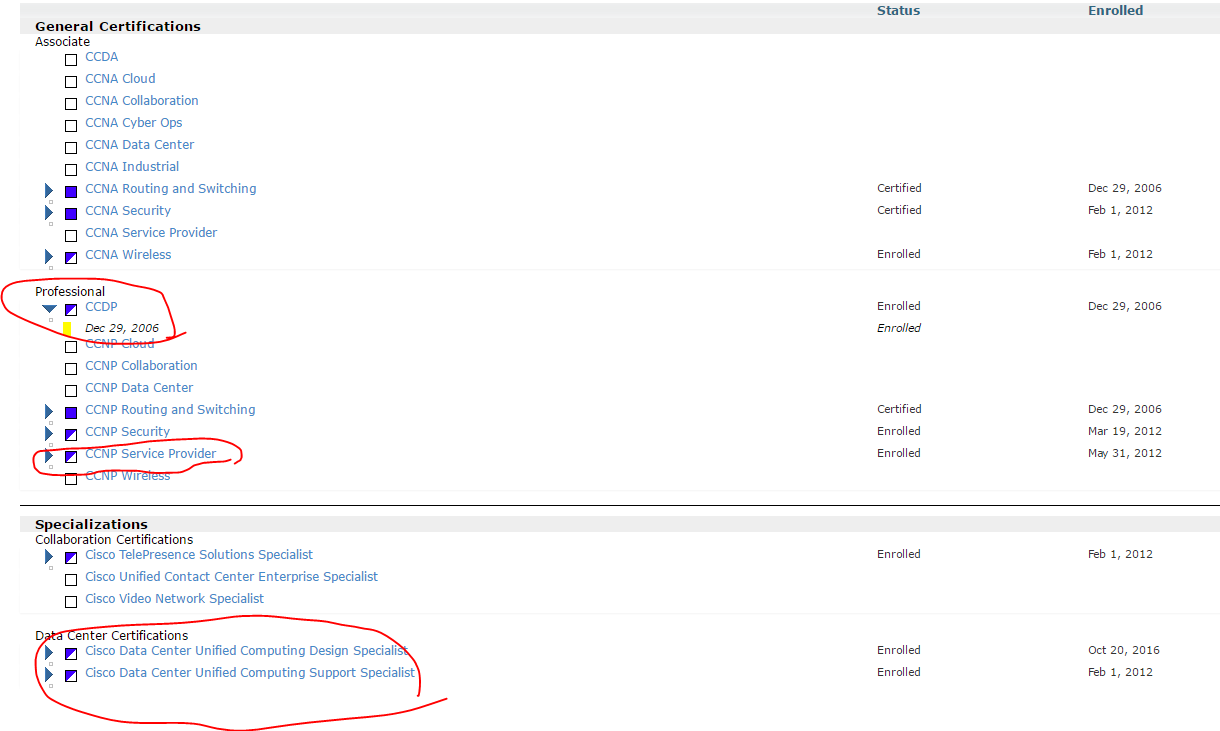Collapse the CCDP row
Viewport: 1220px width, 731px height.
49,309
